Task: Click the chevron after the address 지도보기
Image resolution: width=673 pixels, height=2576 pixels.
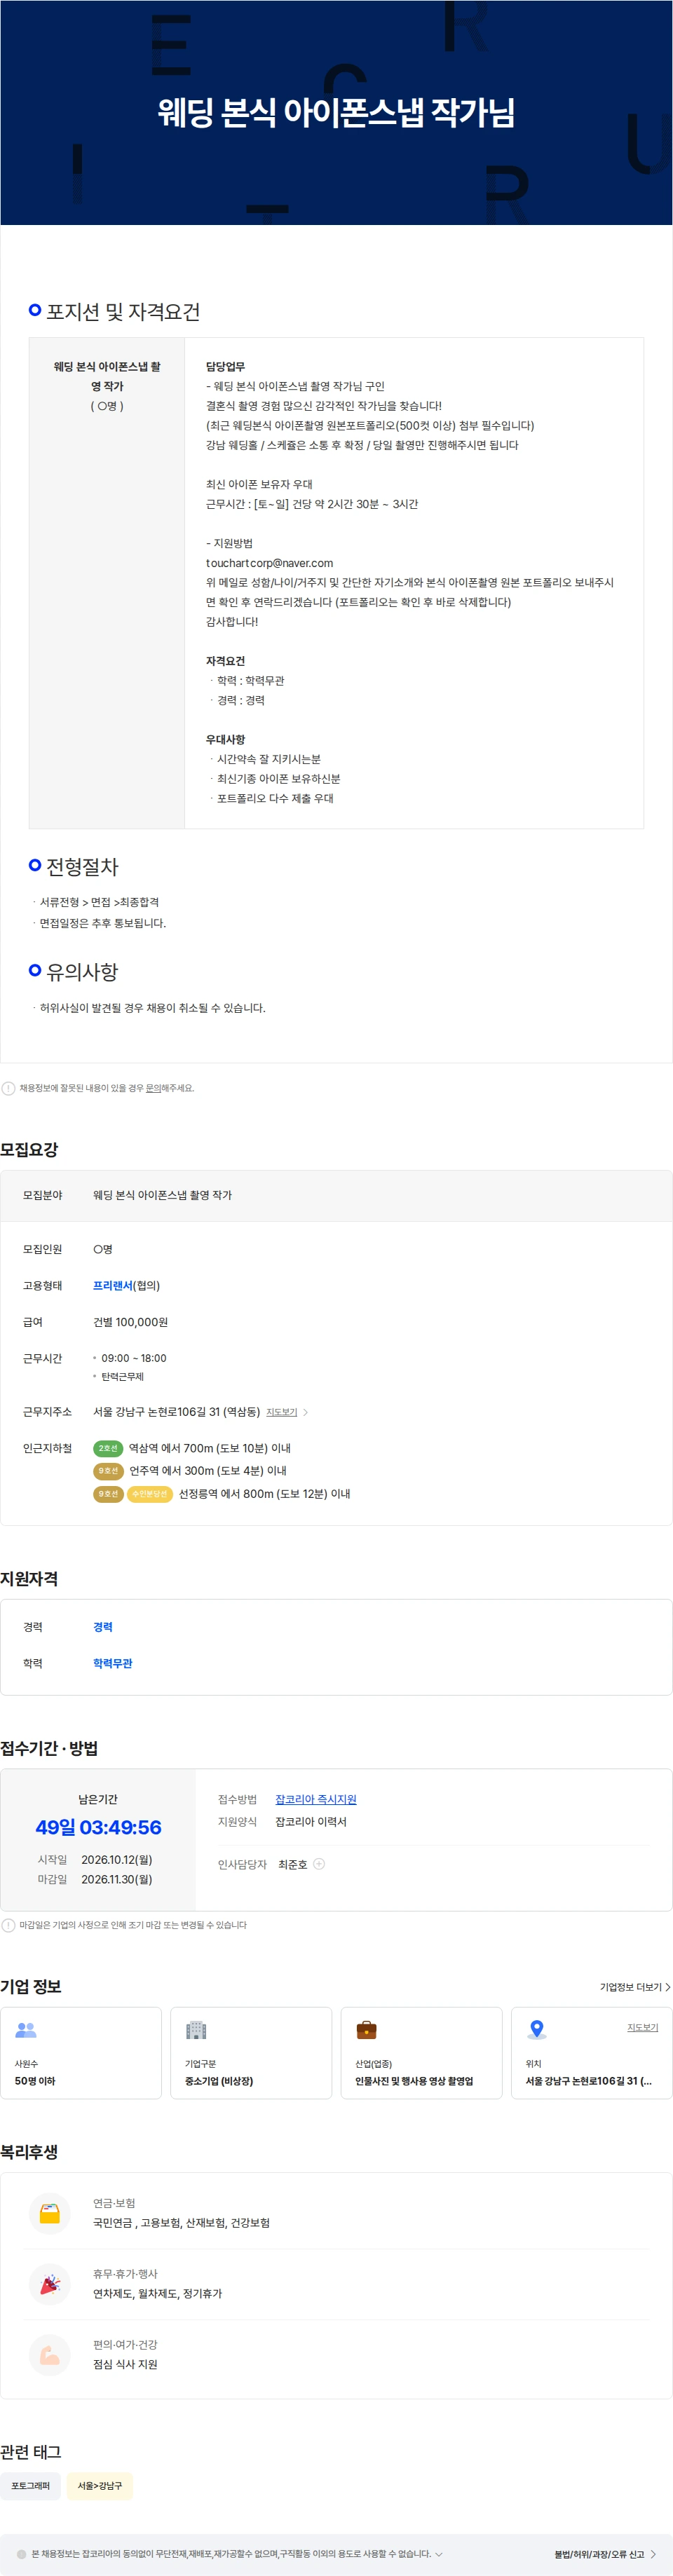Action: (x=305, y=1412)
